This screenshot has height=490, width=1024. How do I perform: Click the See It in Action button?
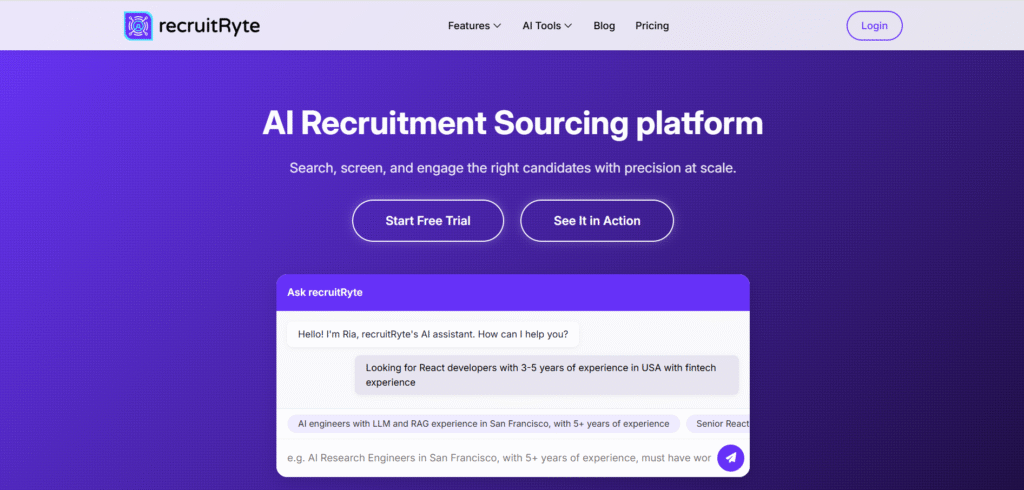point(597,221)
